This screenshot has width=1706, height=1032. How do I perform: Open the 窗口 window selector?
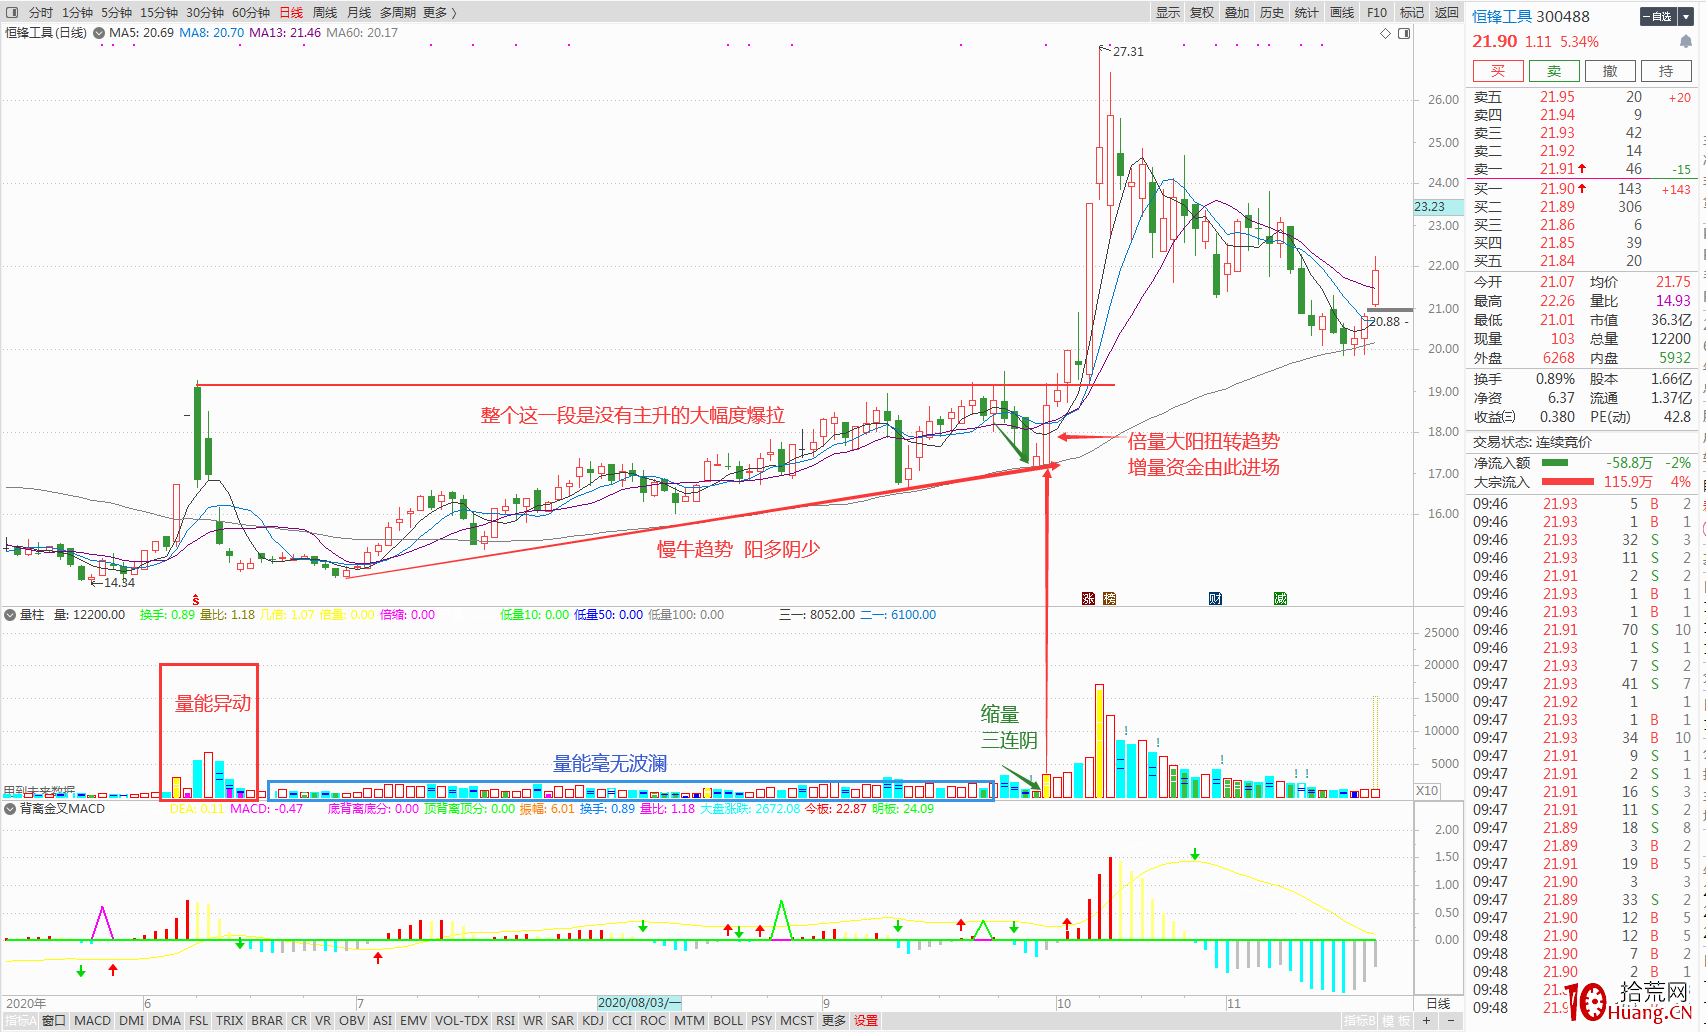coord(54,1021)
